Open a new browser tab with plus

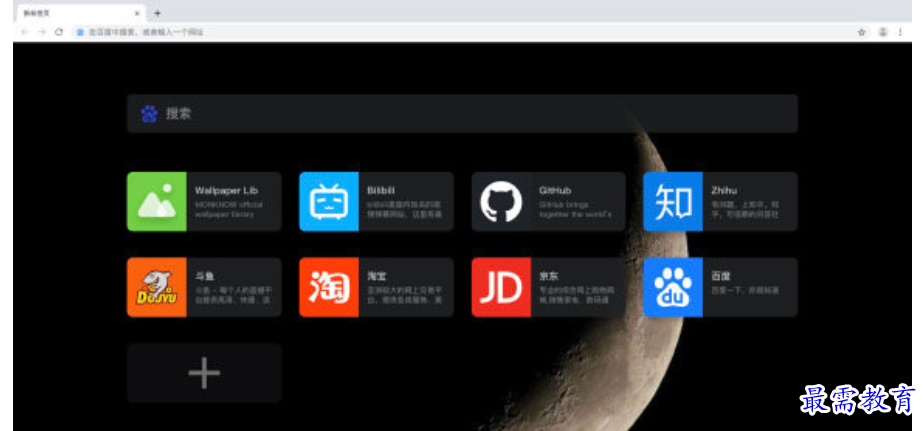click(157, 13)
